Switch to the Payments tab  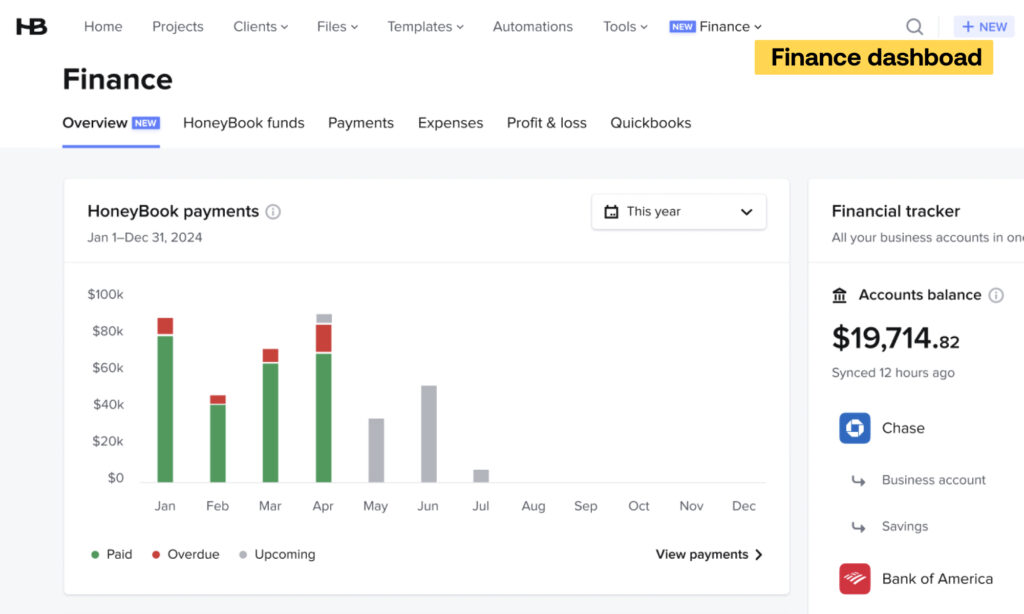[x=360, y=122]
